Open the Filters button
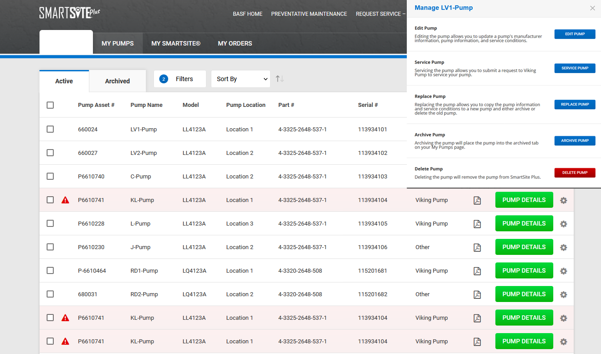This screenshot has height=361, width=601. [x=180, y=79]
